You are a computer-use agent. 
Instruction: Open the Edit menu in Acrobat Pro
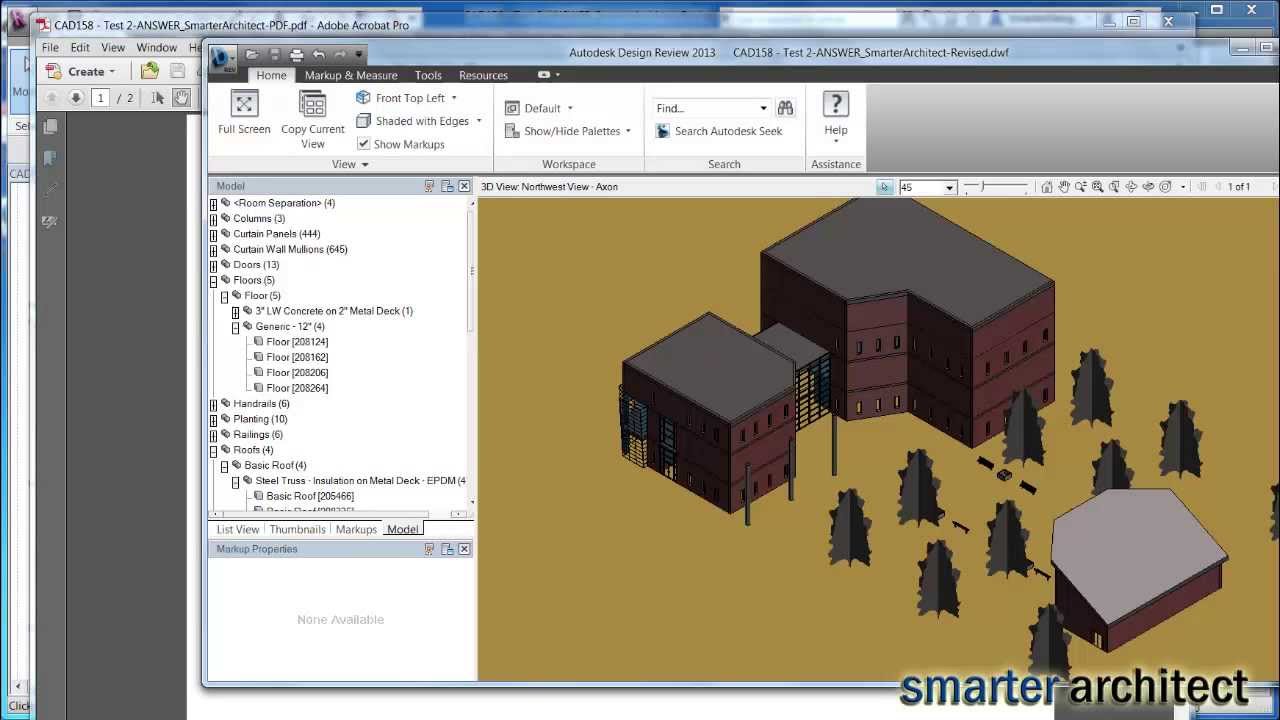(x=80, y=47)
